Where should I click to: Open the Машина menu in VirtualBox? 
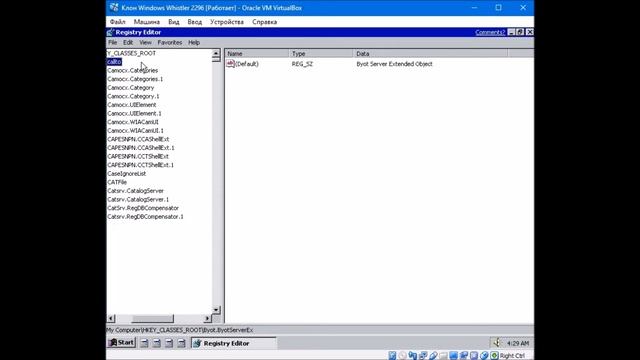pyautogui.click(x=147, y=22)
